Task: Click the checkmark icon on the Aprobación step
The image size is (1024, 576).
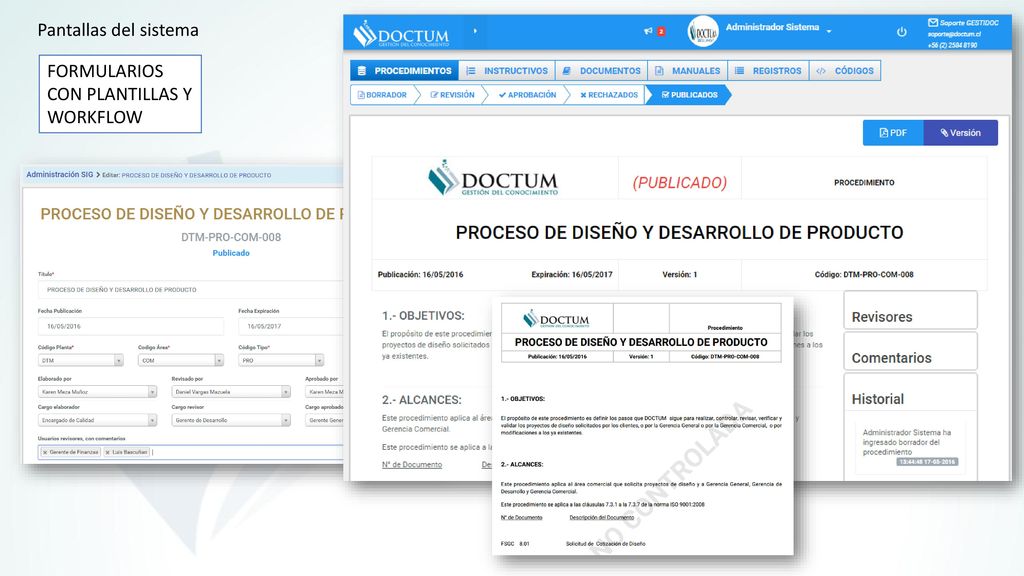Action: (x=502, y=95)
